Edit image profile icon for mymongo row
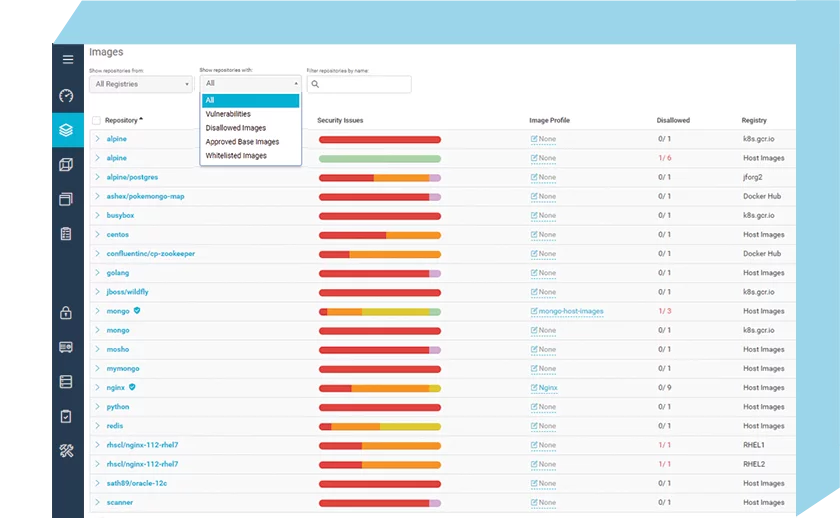 pyautogui.click(x=534, y=369)
